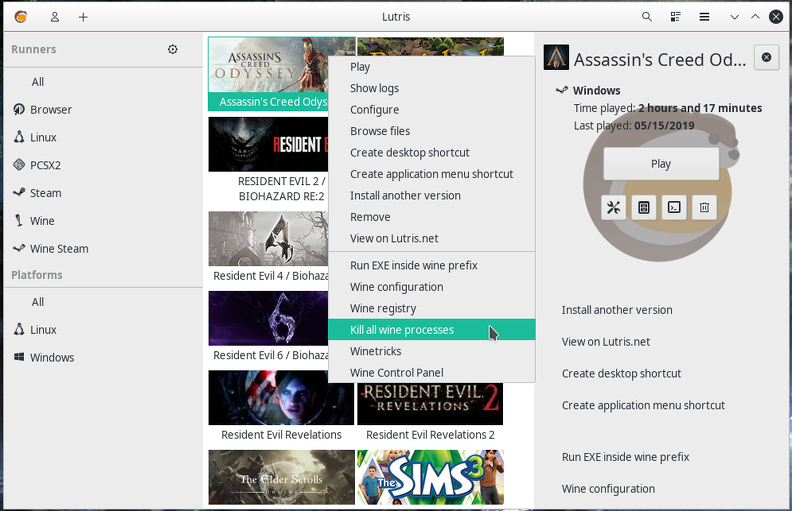Select the Assassin's Creed Odyssey game tile

click(x=268, y=74)
